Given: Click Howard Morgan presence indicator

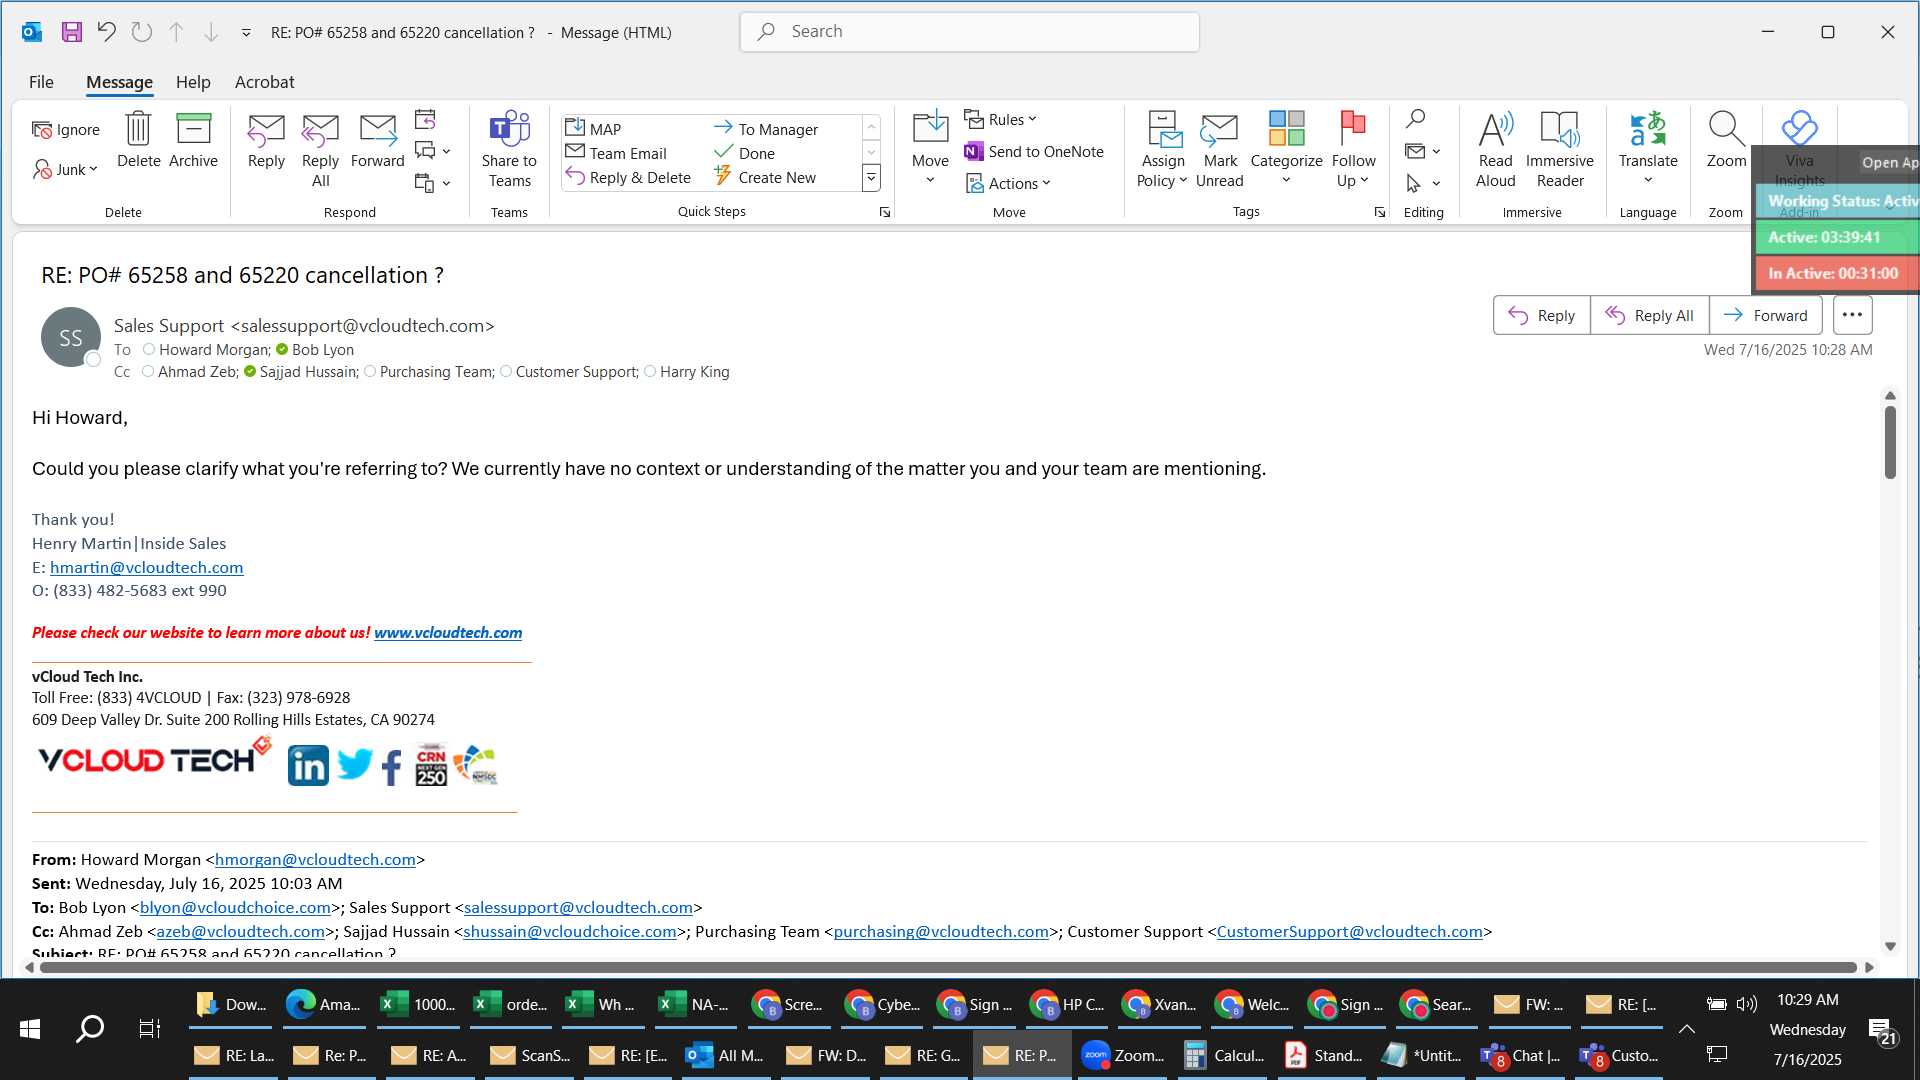Looking at the screenshot, I should (x=149, y=350).
